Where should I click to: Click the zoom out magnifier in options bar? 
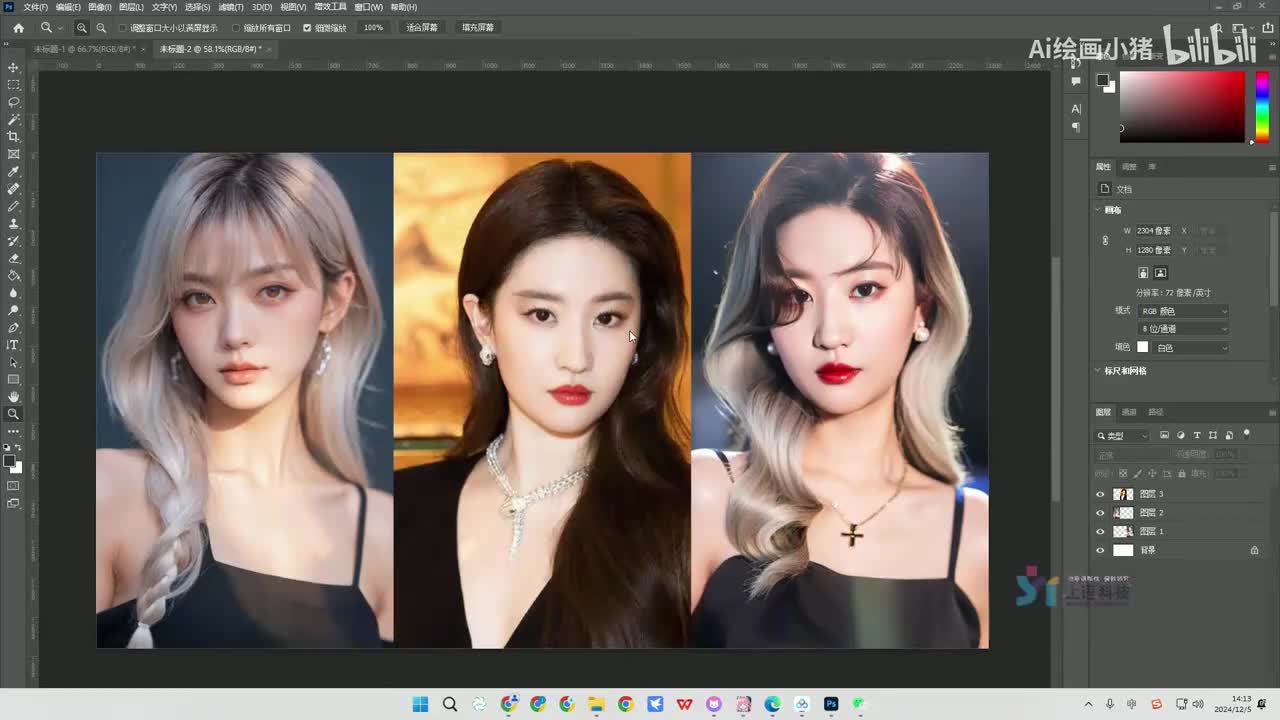coord(101,28)
